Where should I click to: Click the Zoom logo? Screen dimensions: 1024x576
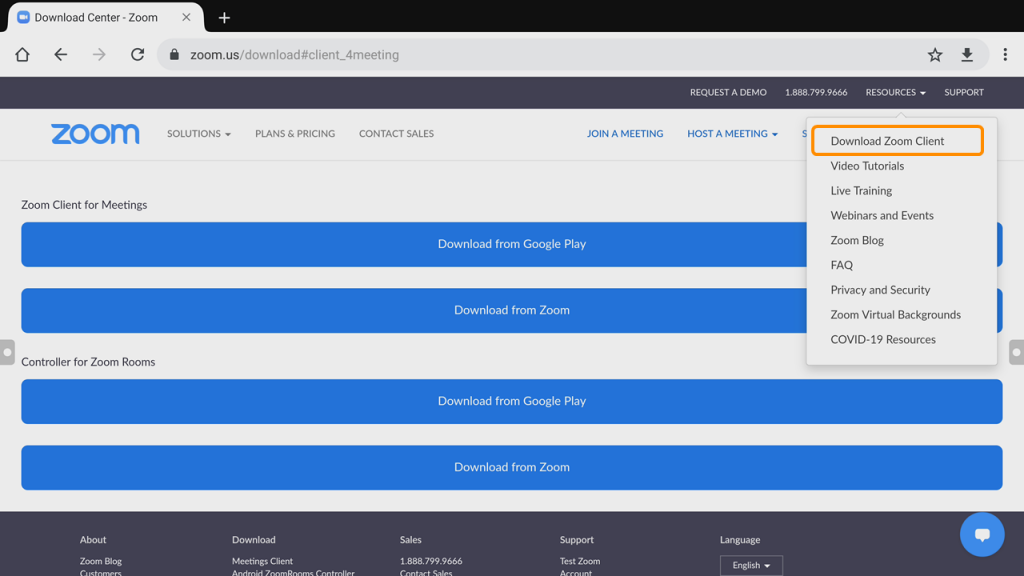[x=95, y=133]
